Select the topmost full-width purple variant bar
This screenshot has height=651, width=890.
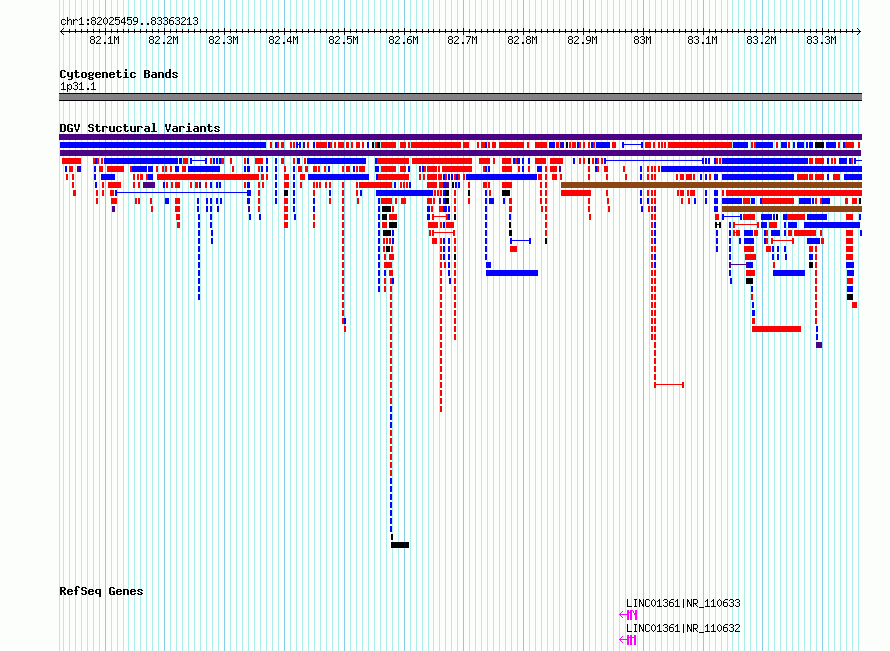click(x=460, y=137)
